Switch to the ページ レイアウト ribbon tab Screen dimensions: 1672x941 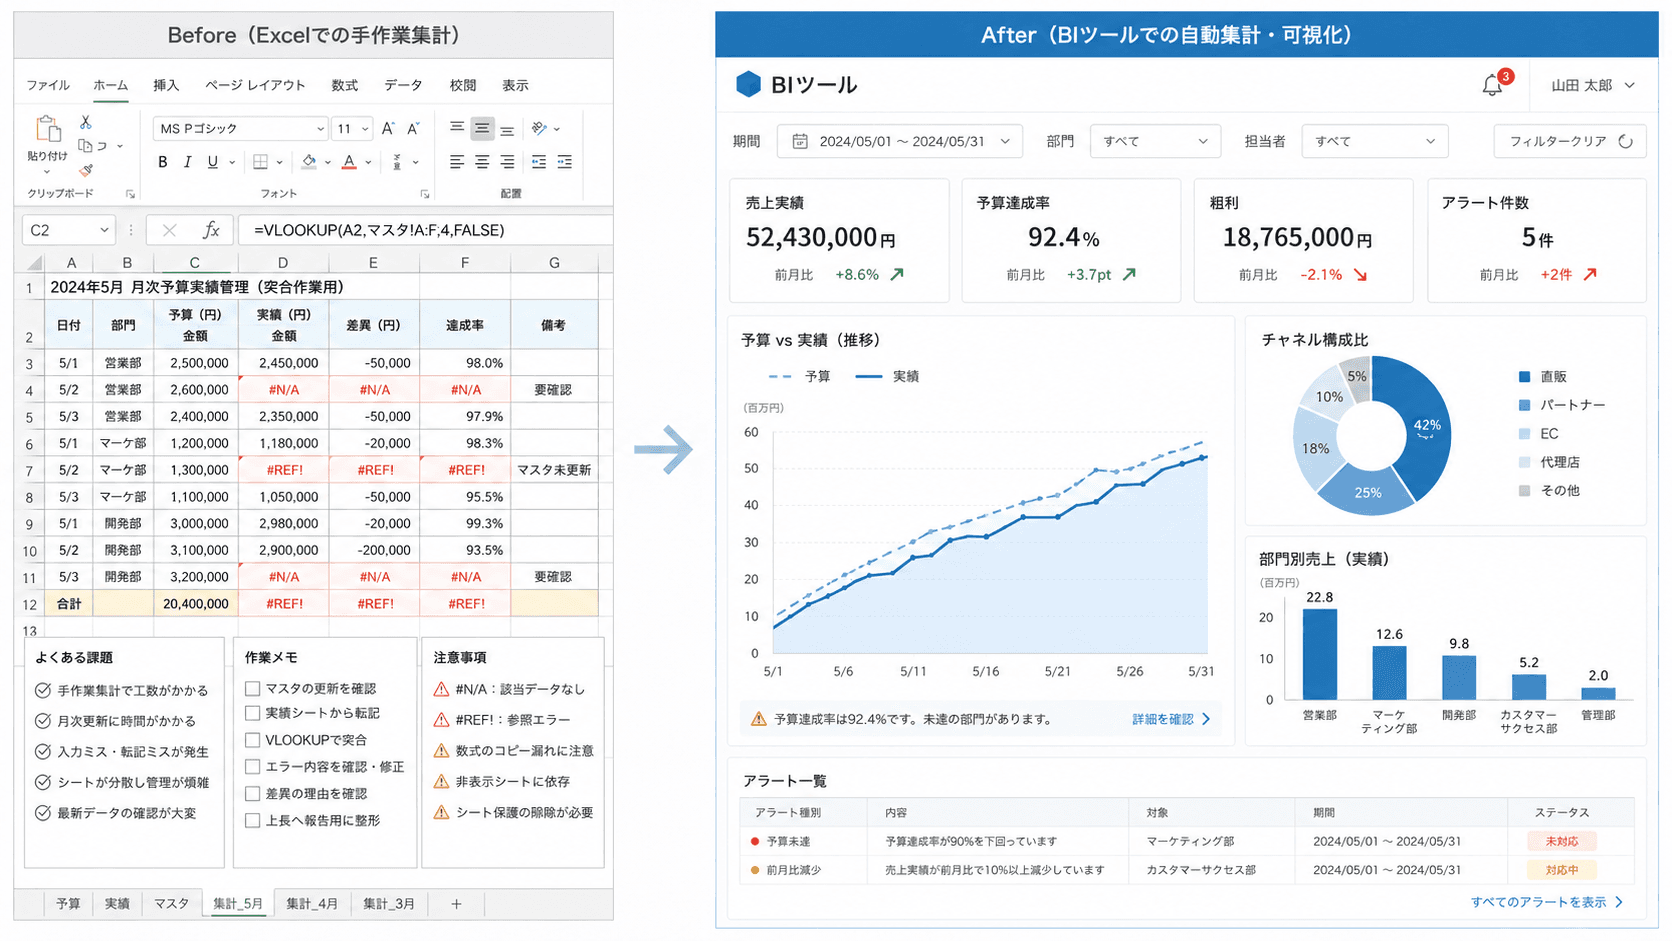pyautogui.click(x=255, y=86)
